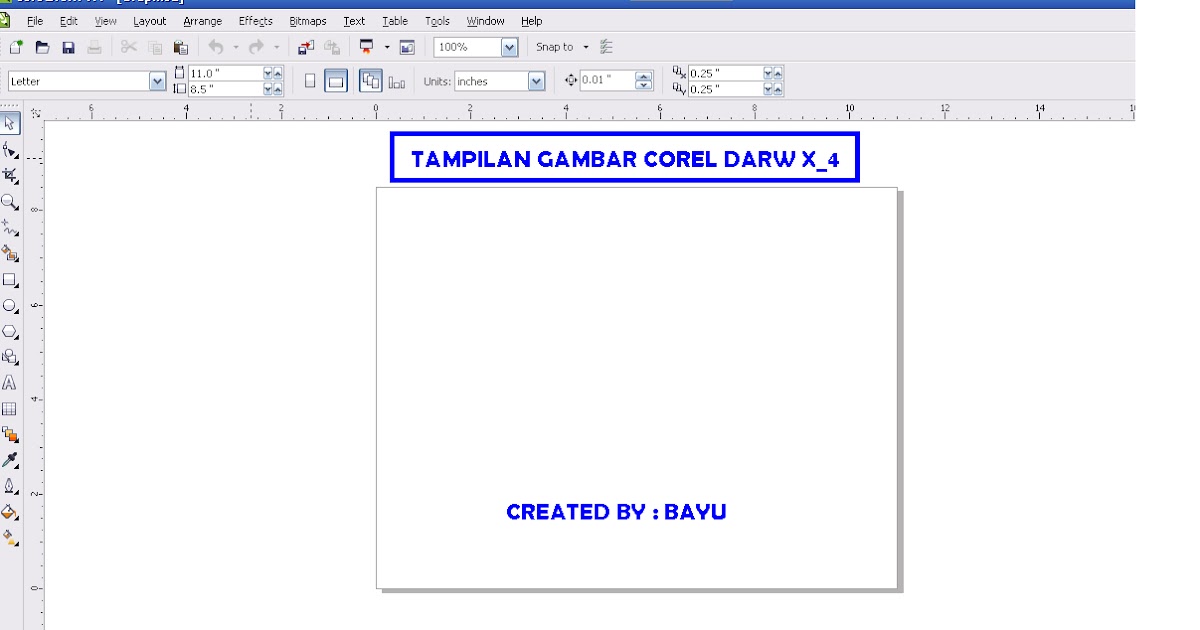
Task: Select the Polygon tool
Action: [x=10, y=331]
